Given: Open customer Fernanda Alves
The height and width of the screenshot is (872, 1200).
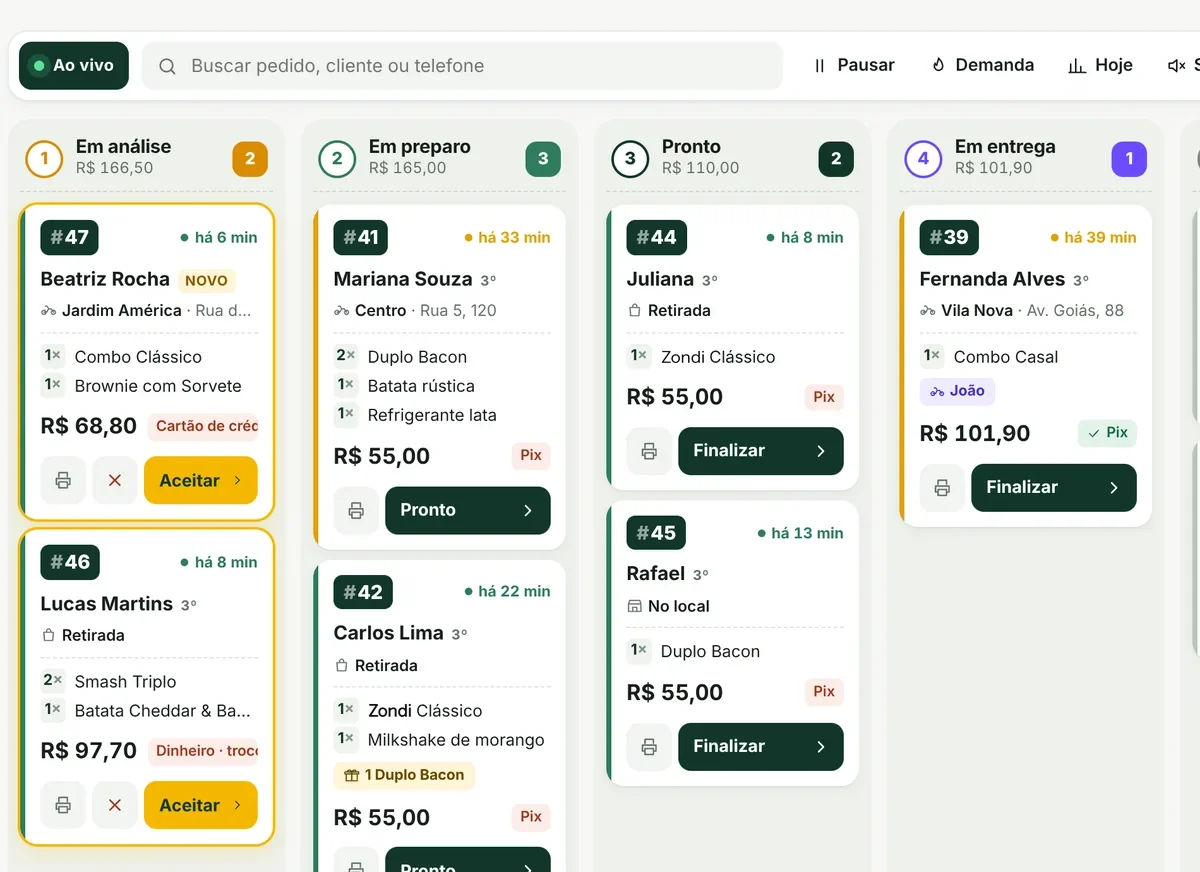Looking at the screenshot, I should pyautogui.click(x=992, y=279).
